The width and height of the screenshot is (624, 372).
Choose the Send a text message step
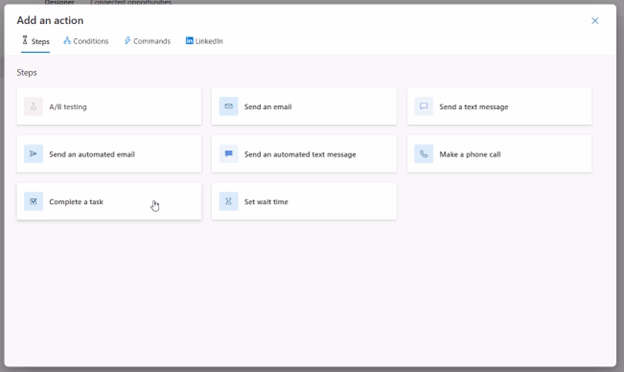click(x=499, y=107)
